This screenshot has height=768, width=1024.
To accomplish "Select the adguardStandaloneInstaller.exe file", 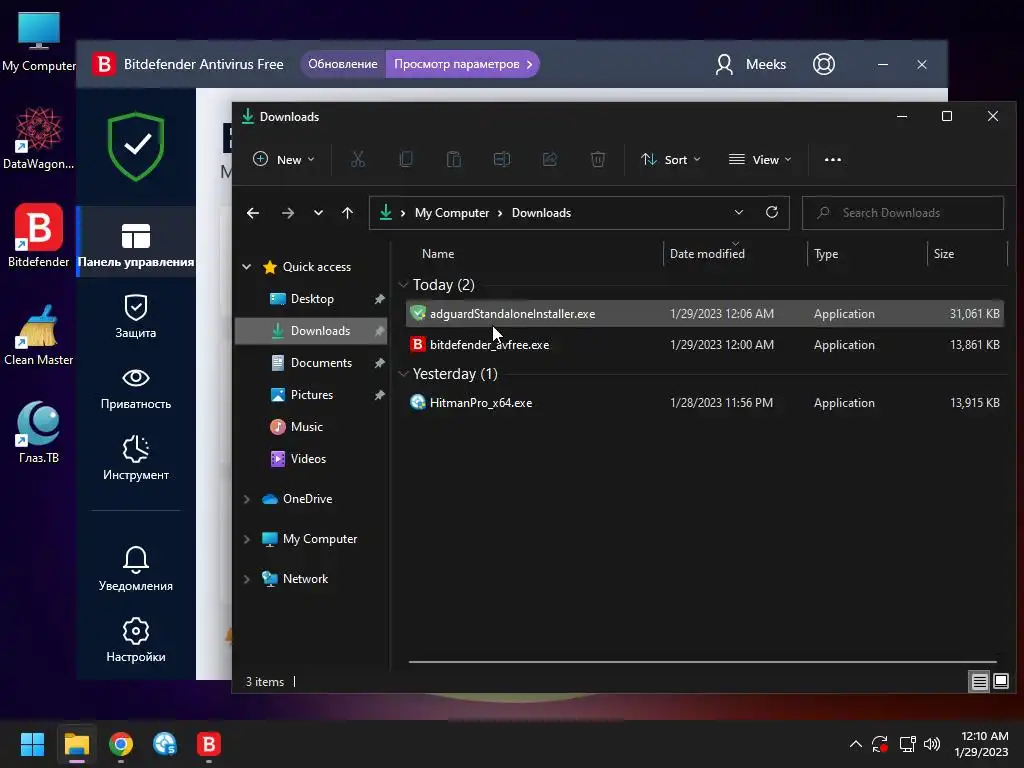I will tap(704, 313).
